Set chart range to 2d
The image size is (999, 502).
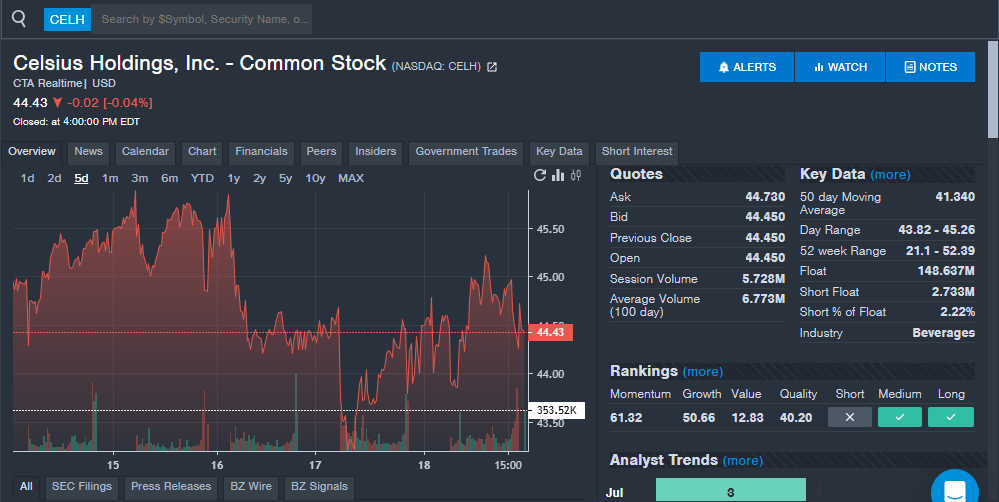[54, 178]
